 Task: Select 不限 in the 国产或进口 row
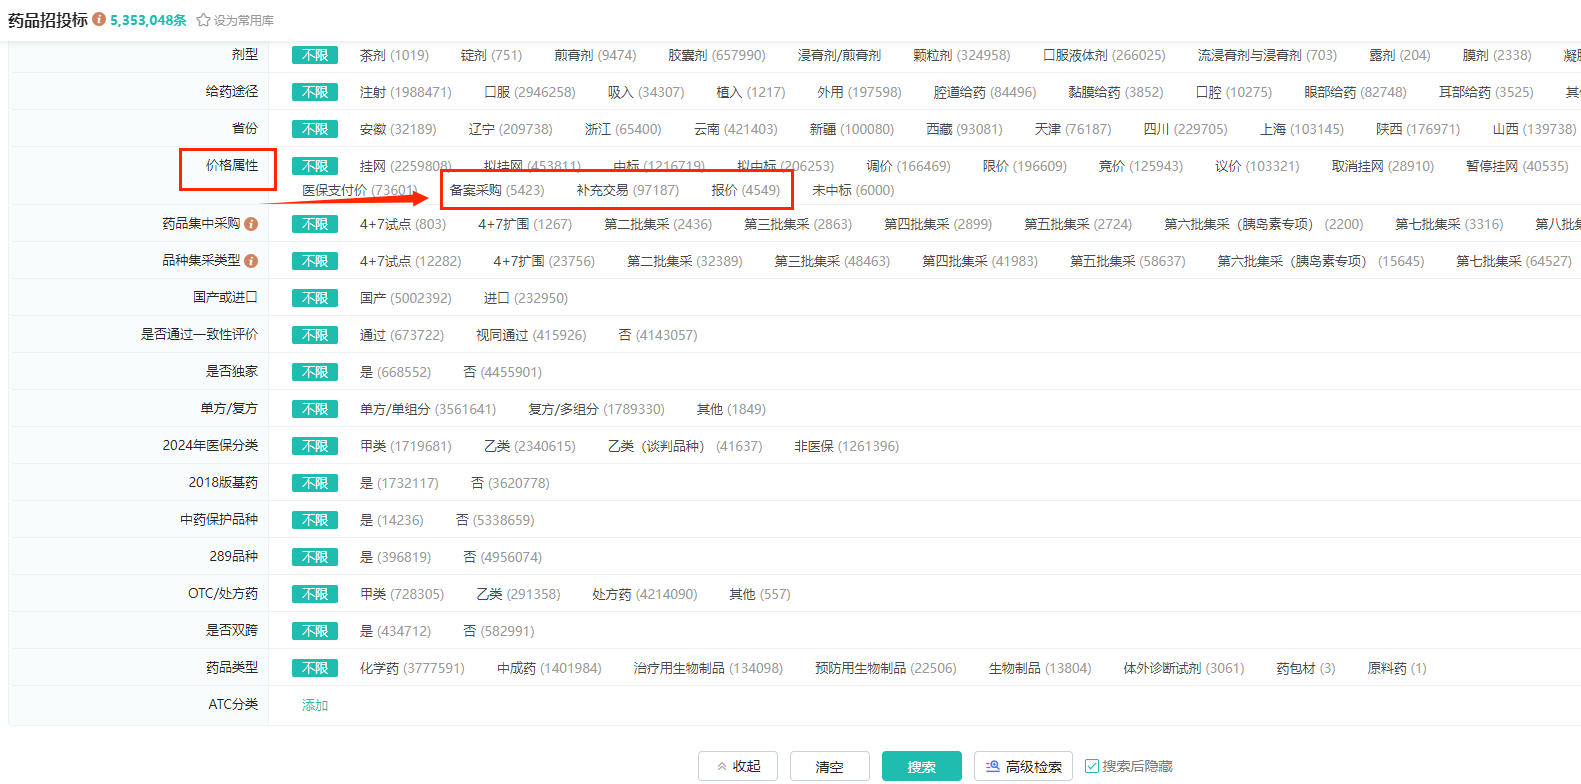[315, 298]
